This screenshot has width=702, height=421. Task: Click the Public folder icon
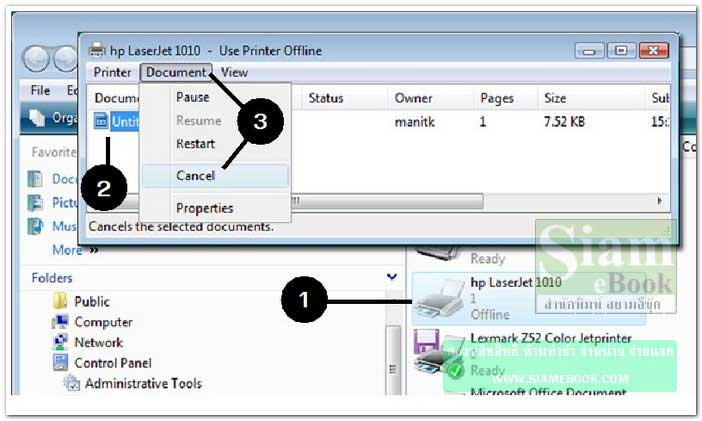[60, 301]
